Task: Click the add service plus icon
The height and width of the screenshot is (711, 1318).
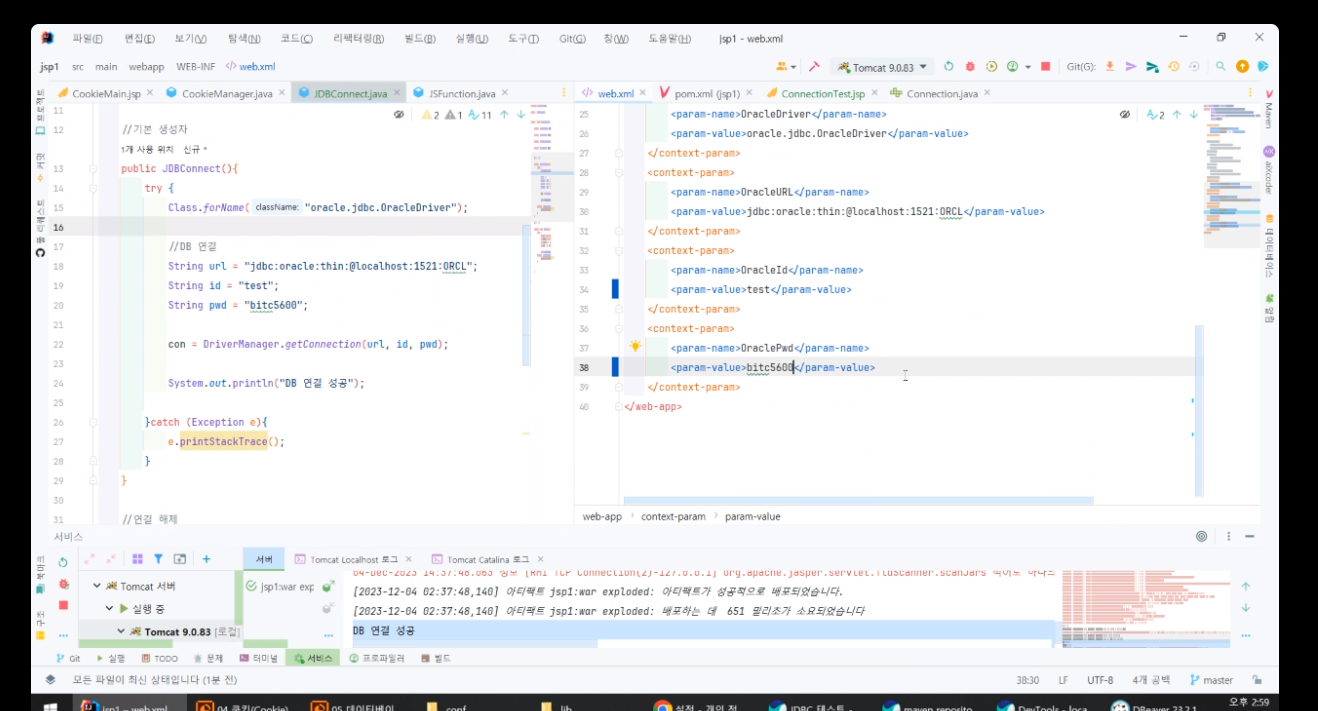Action: (x=206, y=559)
